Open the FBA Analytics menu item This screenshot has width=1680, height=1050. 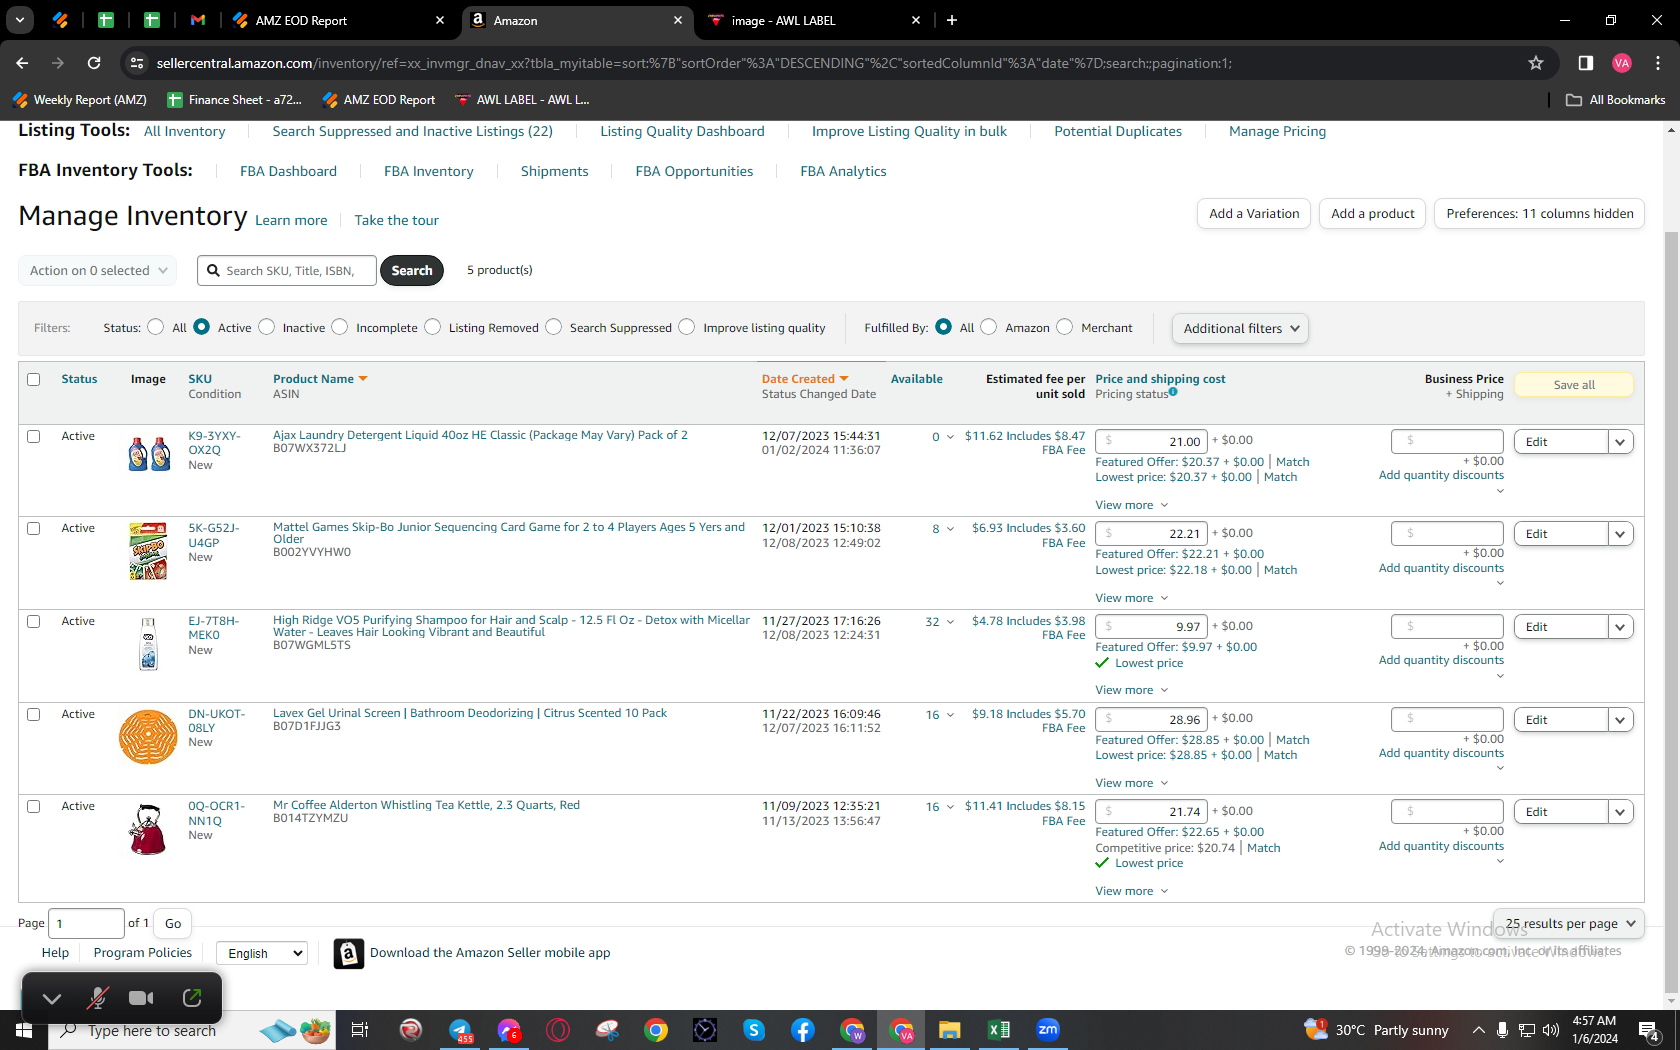[843, 172]
